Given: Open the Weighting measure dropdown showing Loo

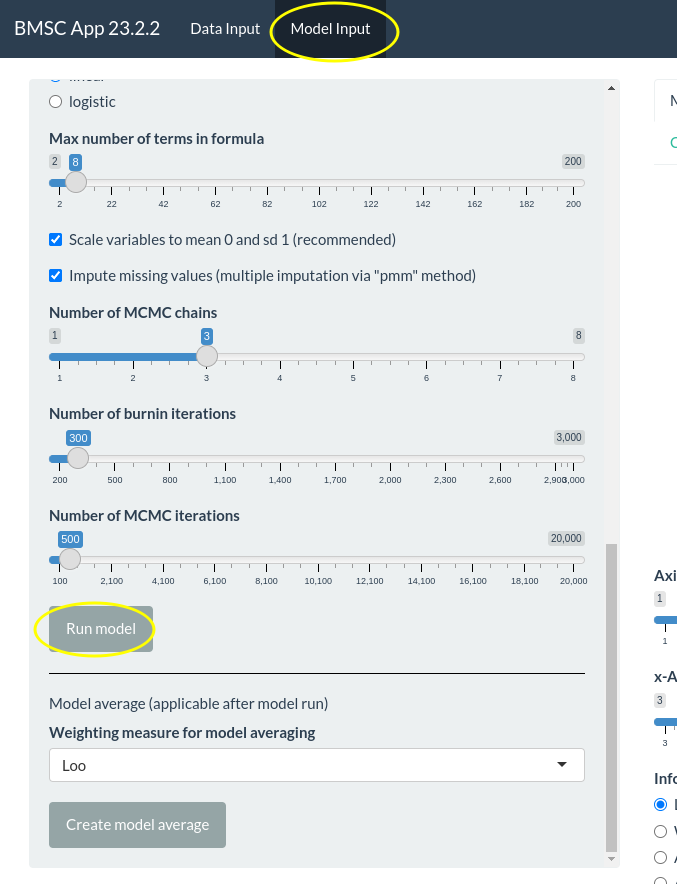Looking at the screenshot, I should click(x=316, y=766).
